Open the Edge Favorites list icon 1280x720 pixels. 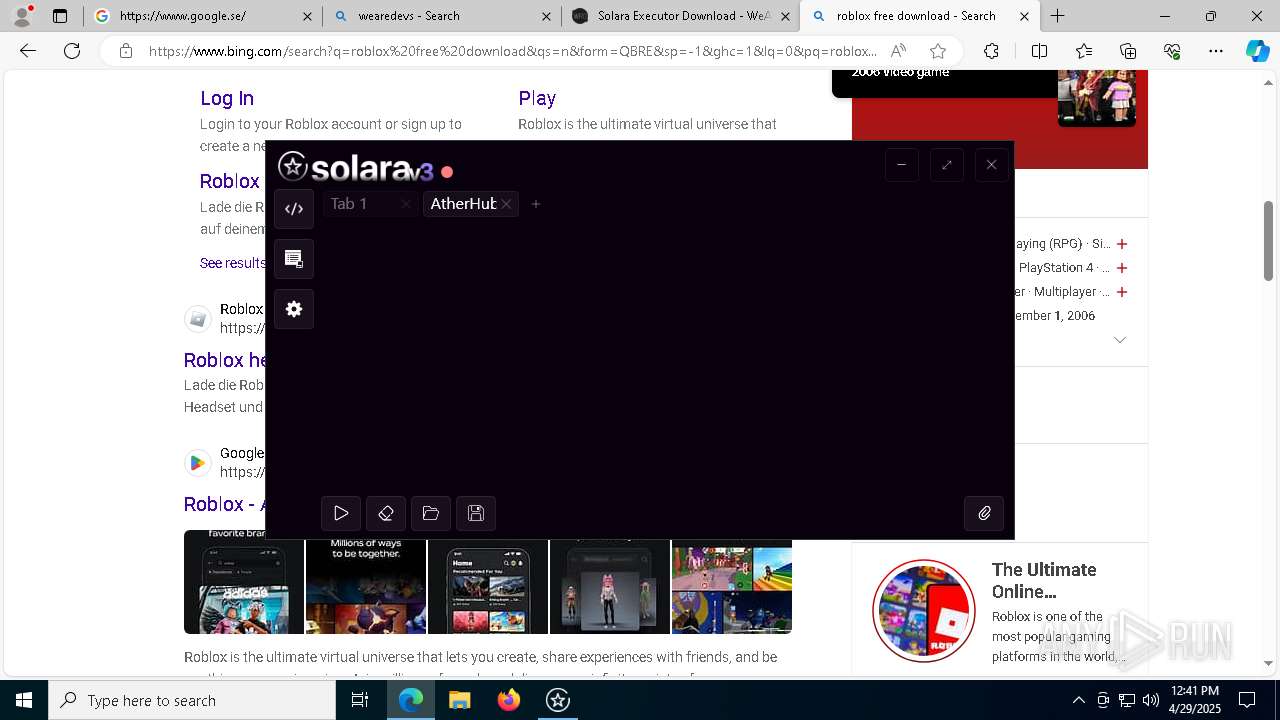1084,51
